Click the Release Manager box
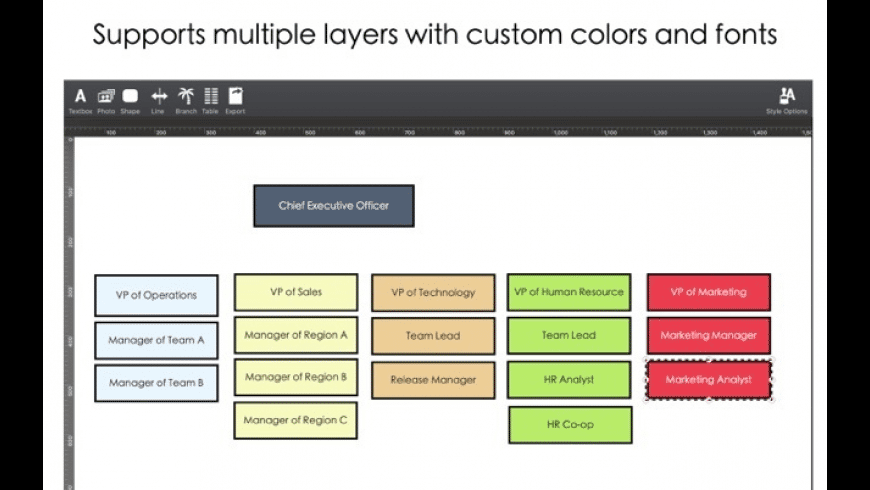The width and height of the screenshot is (870, 490). pyautogui.click(x=433, y=380)
